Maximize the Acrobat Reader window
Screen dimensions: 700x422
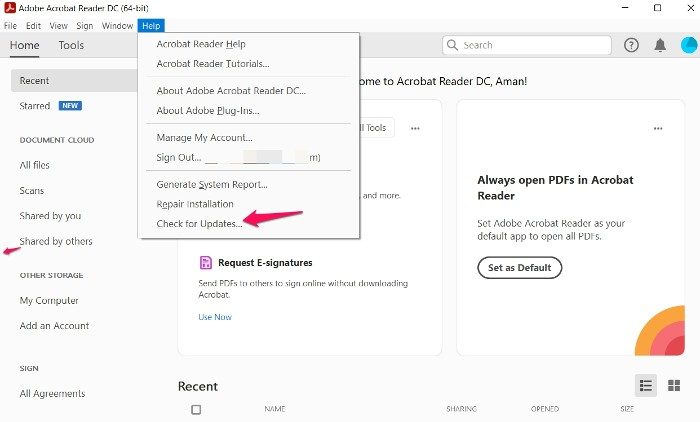point(658,8)
